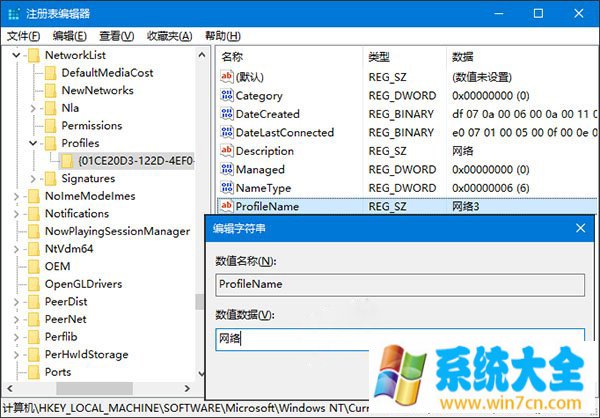The image size is (600, 418).
Task: Select the PeerDist folder icon
Action: click(34, 302)
